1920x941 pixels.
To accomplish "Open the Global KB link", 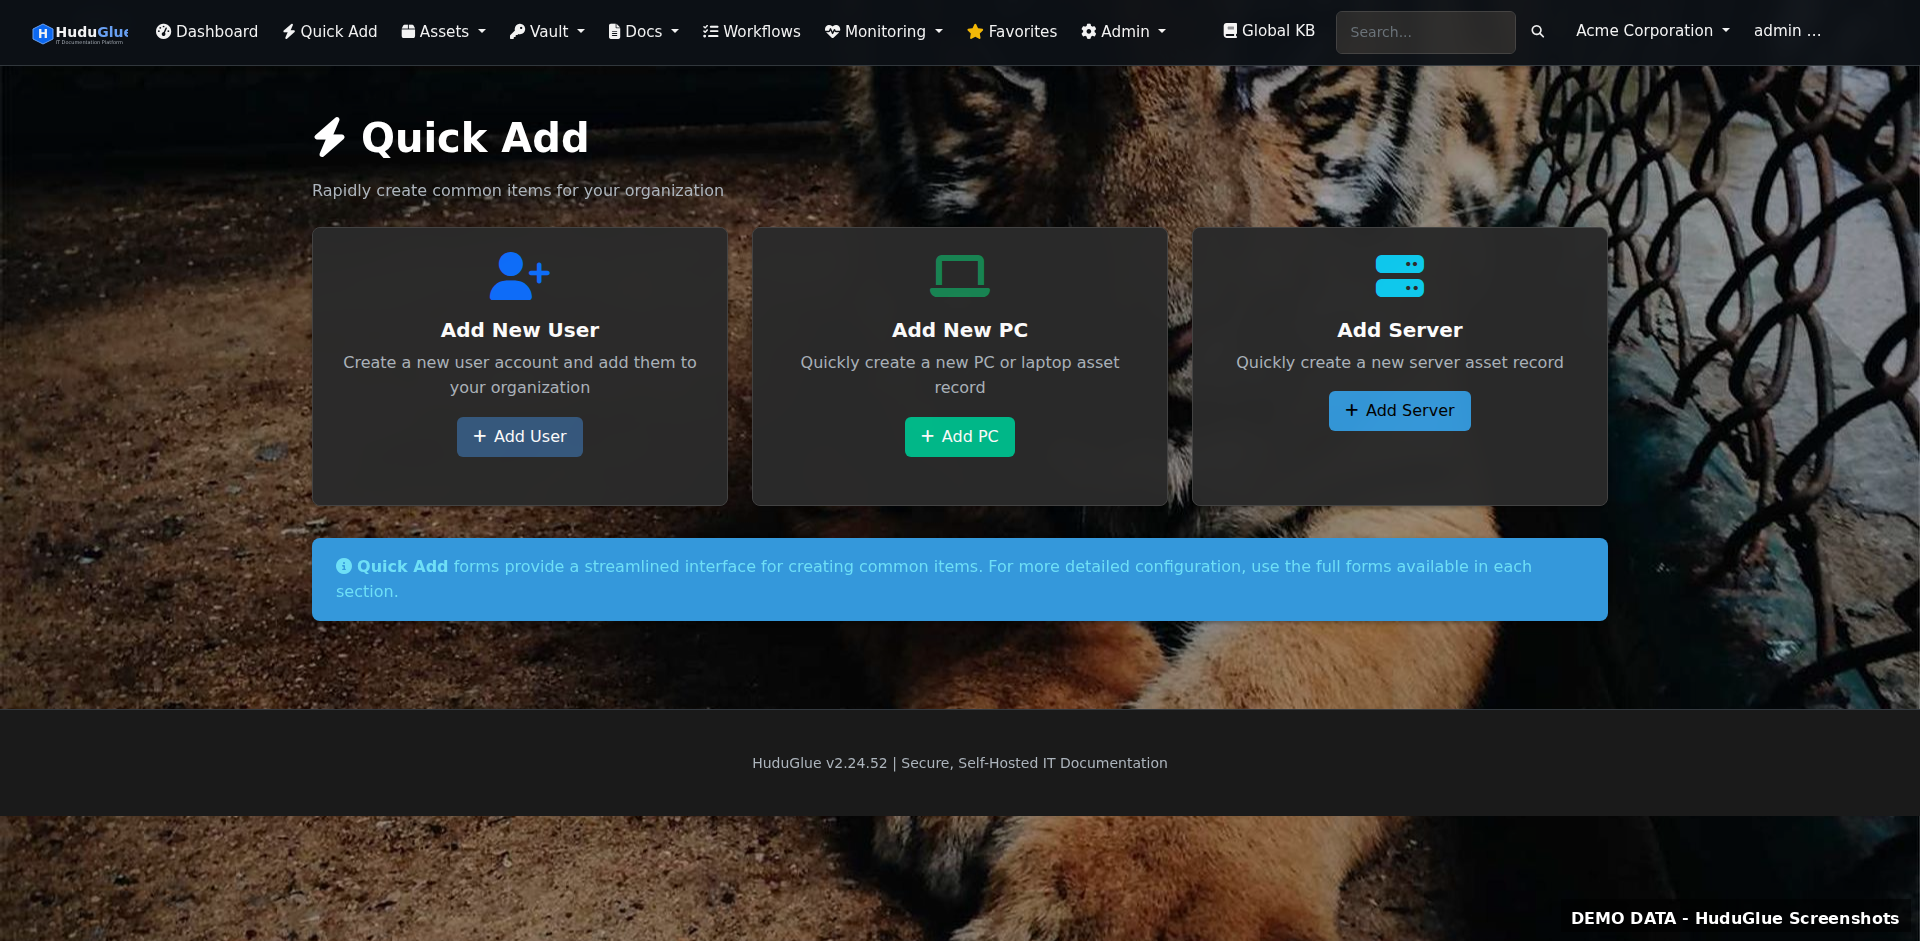I will tap(1269, 31).
